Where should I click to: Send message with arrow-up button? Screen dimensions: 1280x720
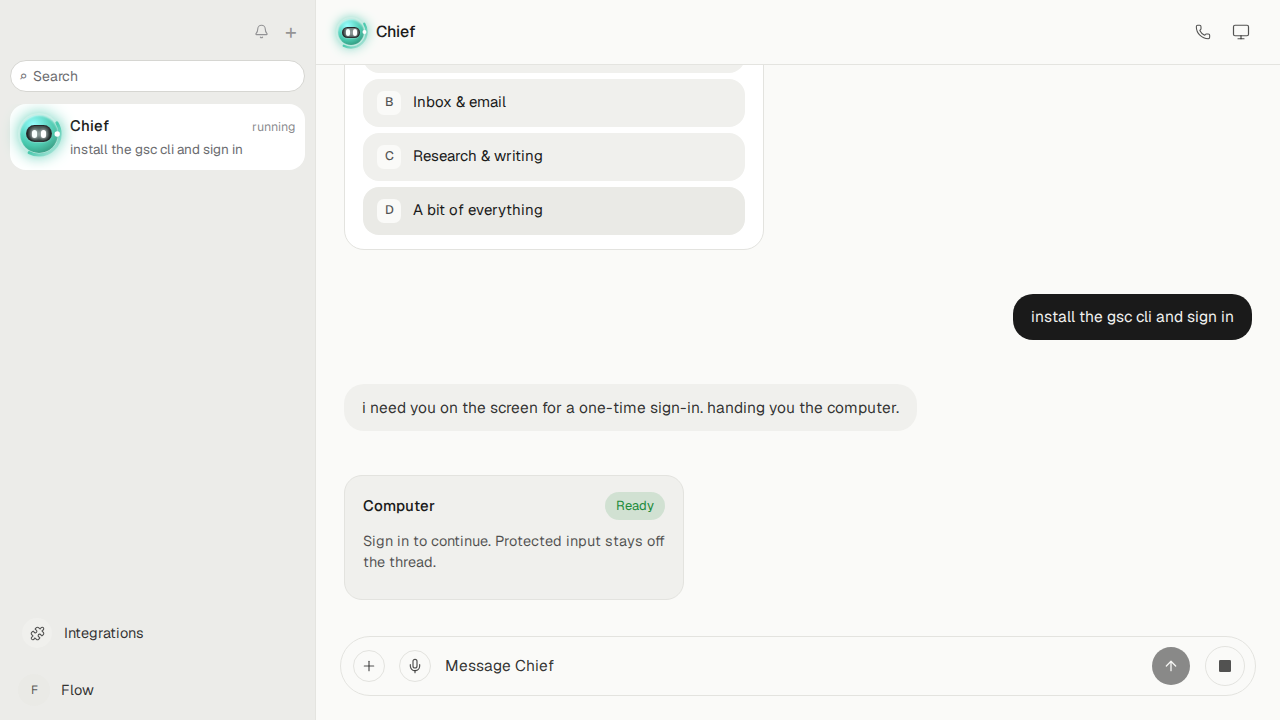1171,666
